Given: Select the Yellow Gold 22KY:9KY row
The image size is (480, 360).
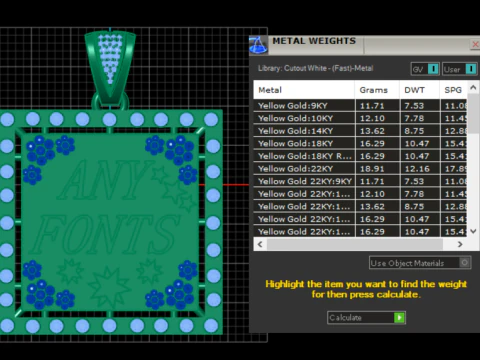Looking at the screenshot, I should click(360, 181).
